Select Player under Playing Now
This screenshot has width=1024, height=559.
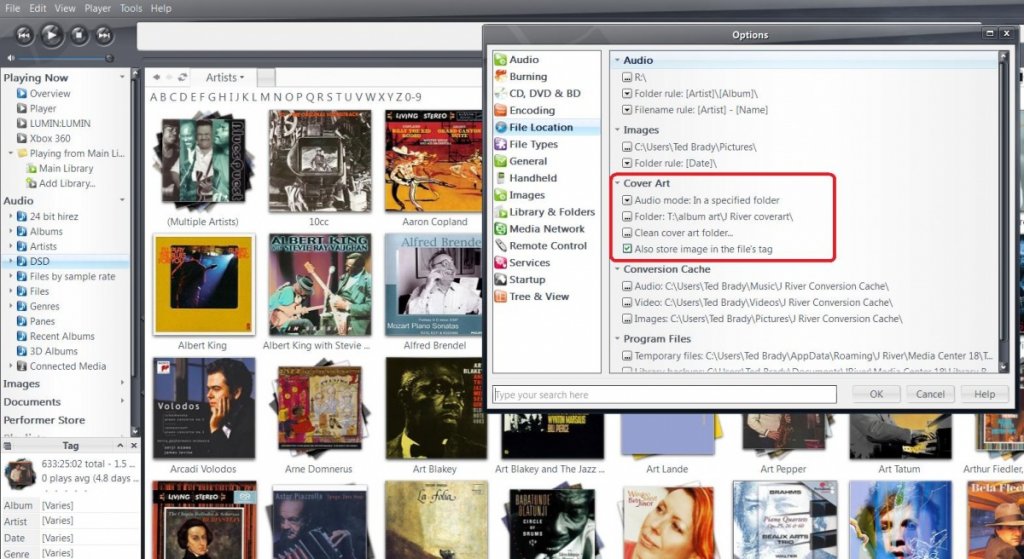[x=42, y=108]
